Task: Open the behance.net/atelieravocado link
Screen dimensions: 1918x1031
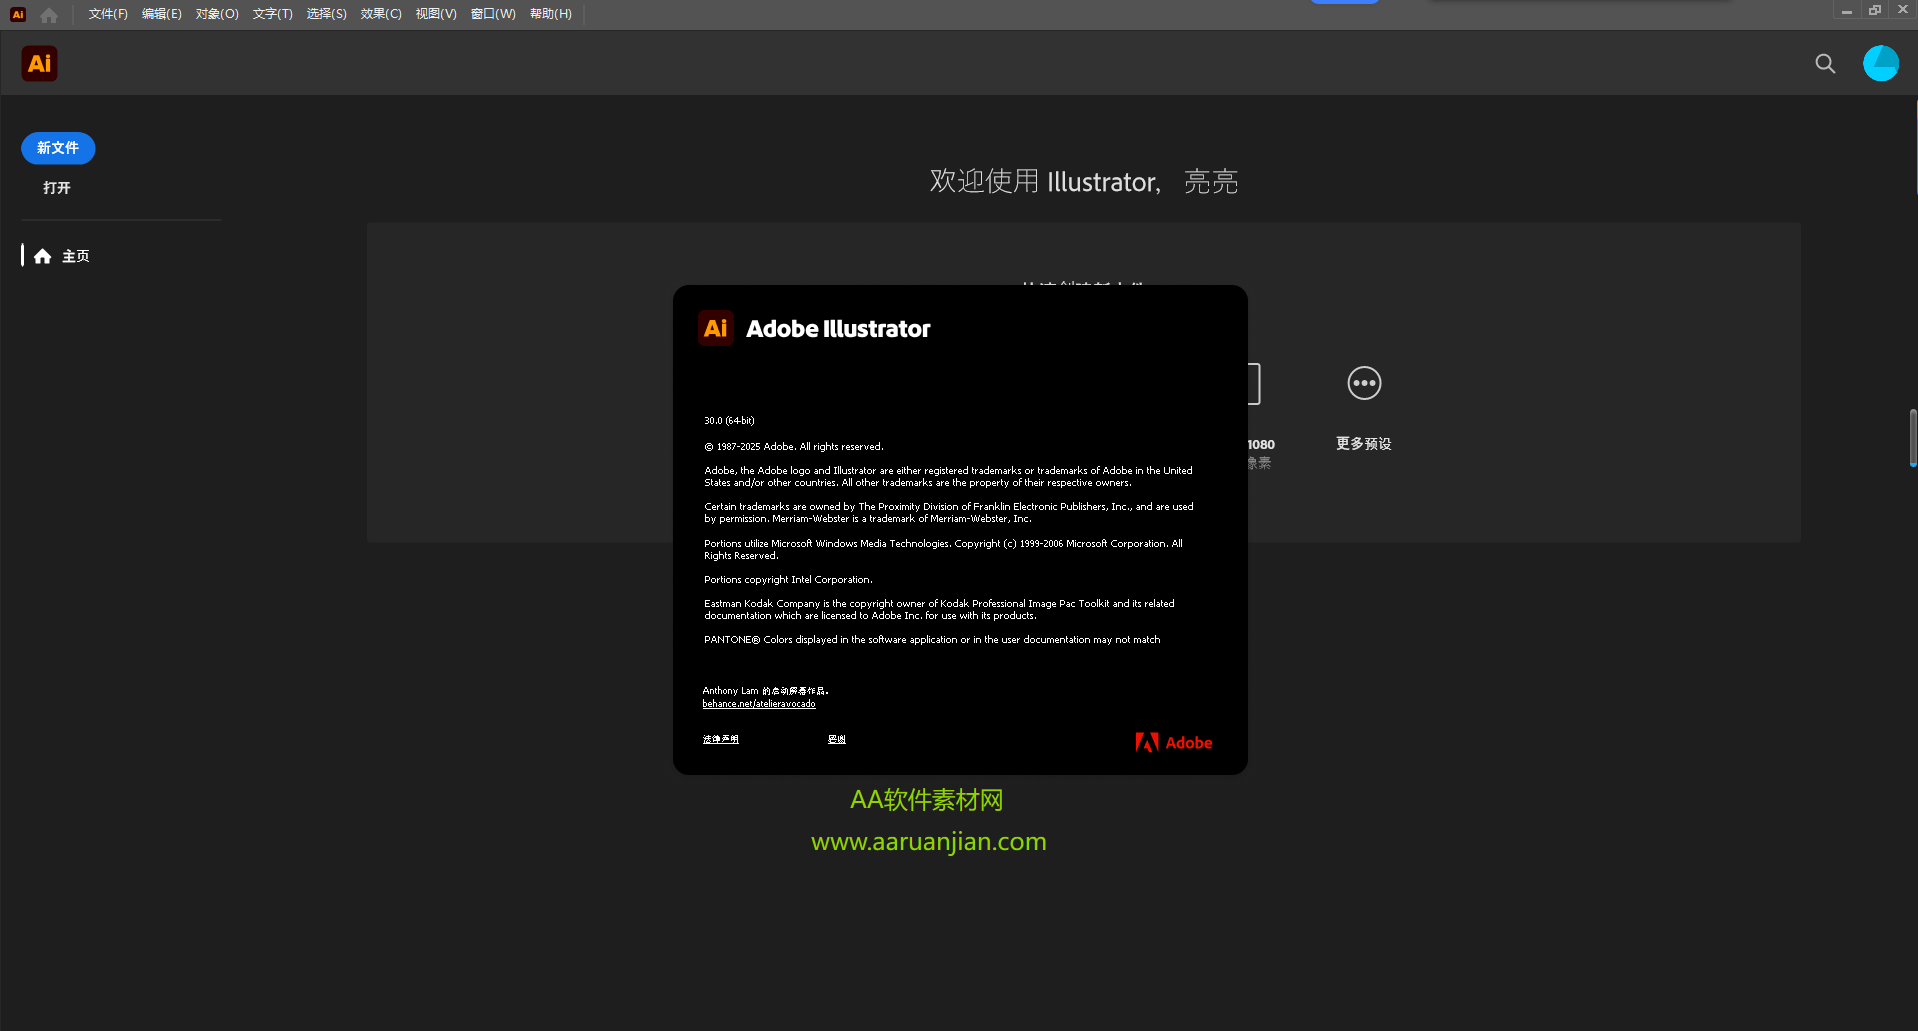Action: click(759, 703)
